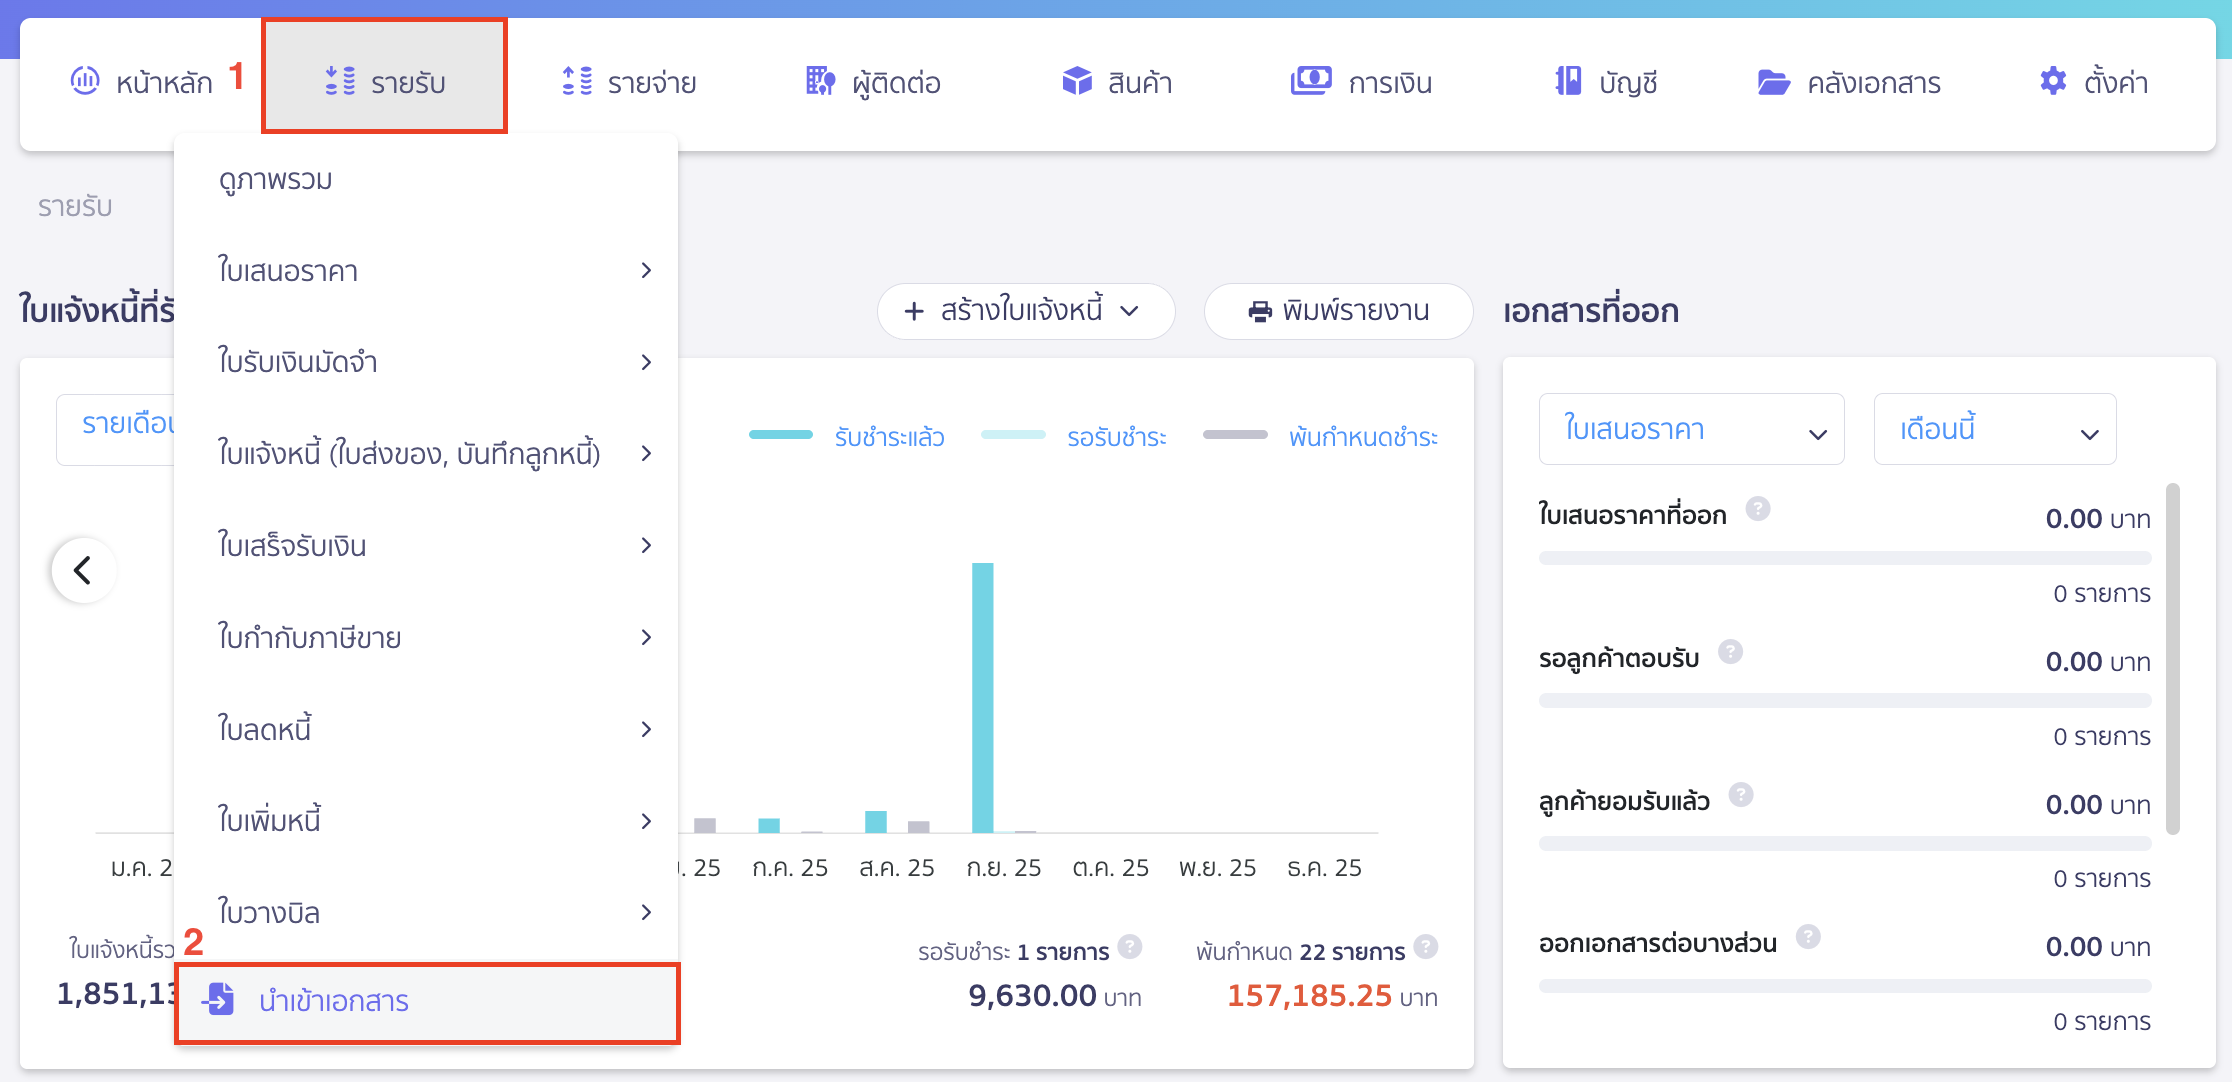The width and height of the screenshot is (2232, 1082).
Task: Click help icon next to รอลูกค้าตอบรับ
Action: tap(1731, 652)
